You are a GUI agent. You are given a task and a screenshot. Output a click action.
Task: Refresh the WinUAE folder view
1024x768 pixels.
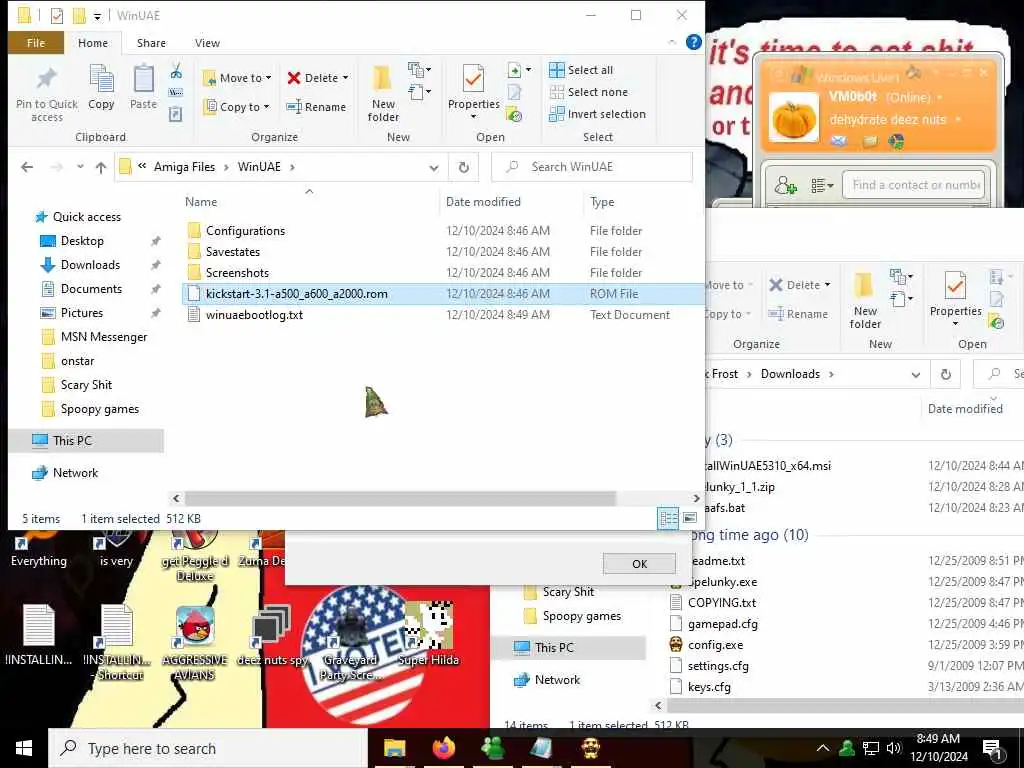(464, 167)
